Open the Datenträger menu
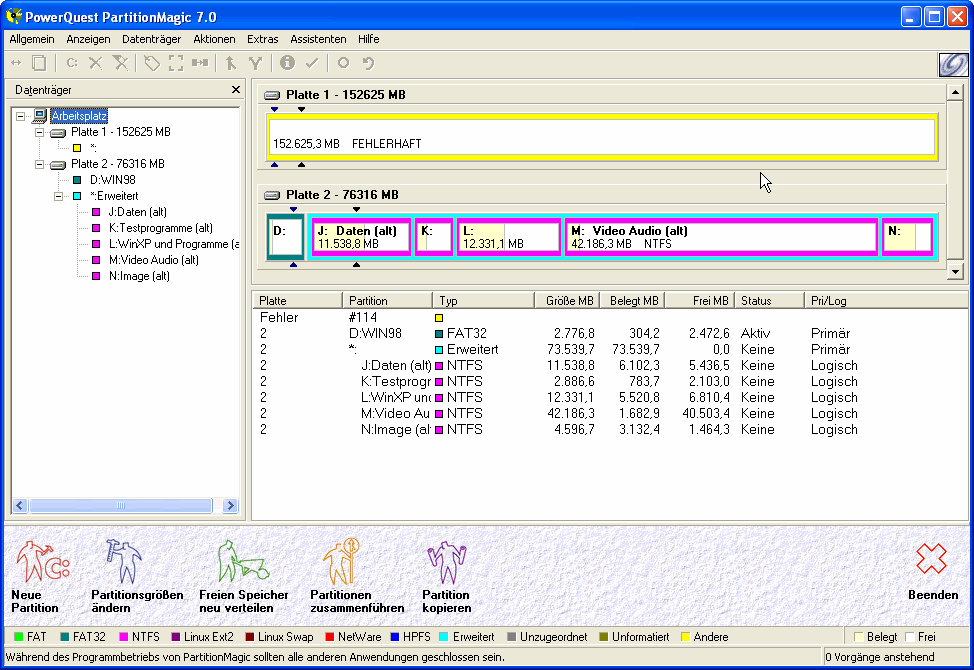974x670 pixels. tap(152, 39)
